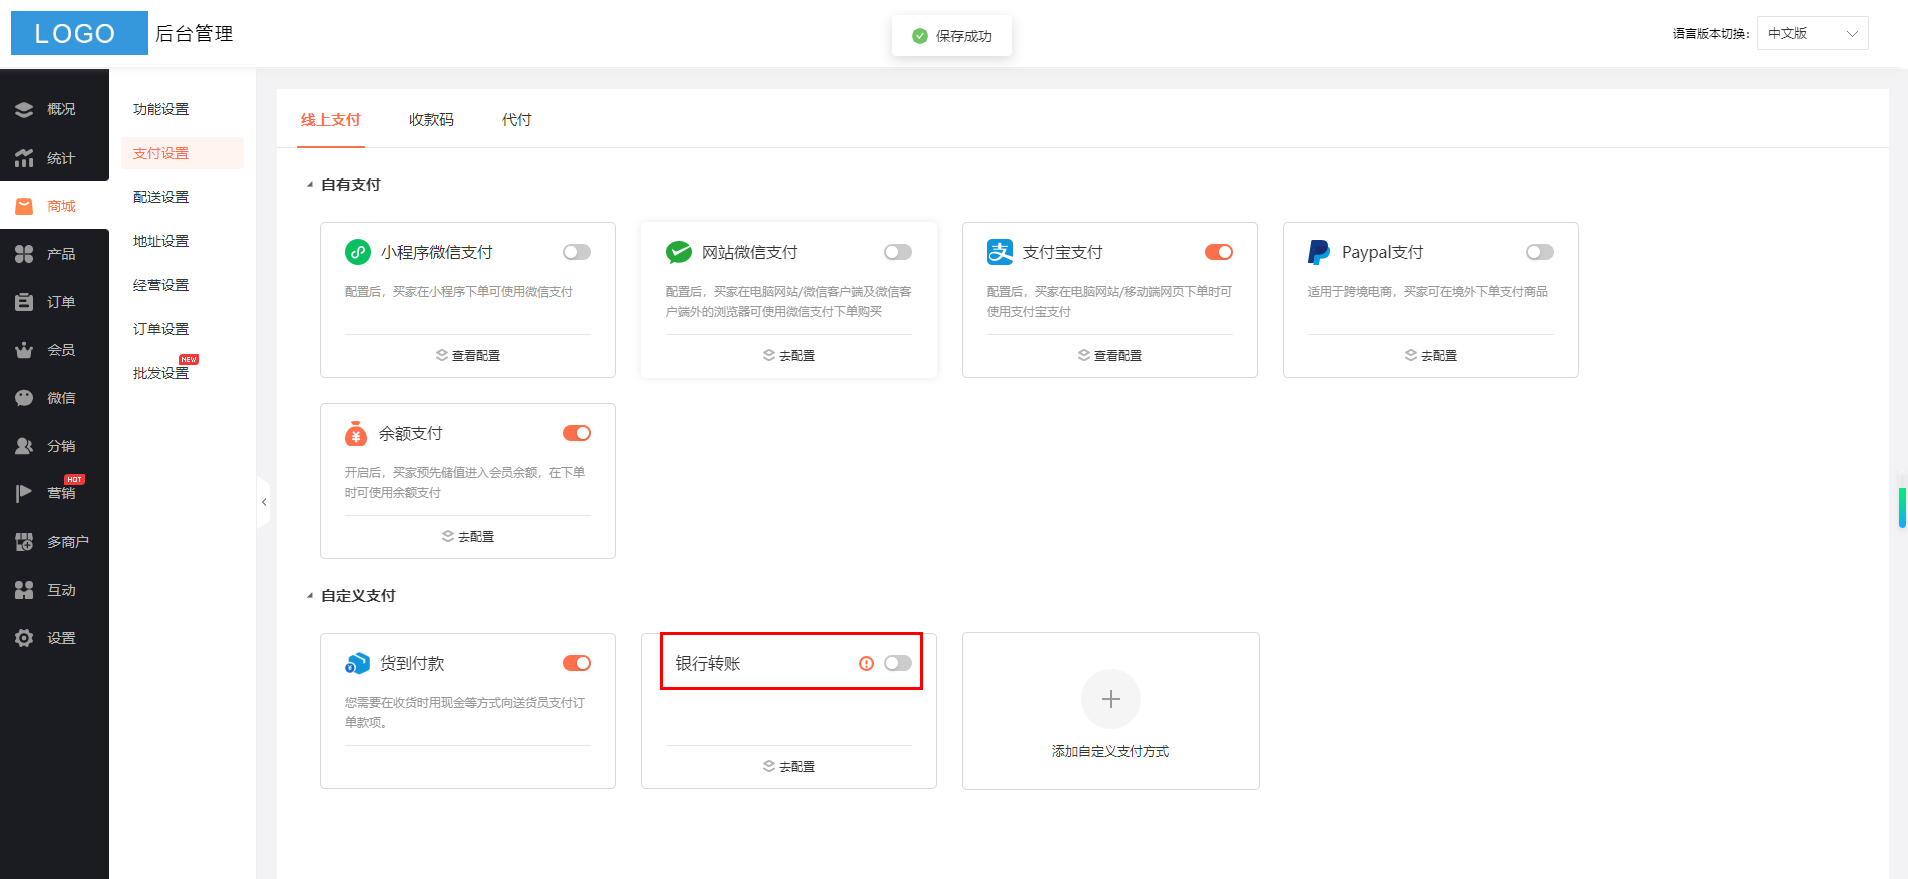This screenshot has height=879, width=1908.
Task: Click the green vertical scrollbar thumb
Action: click(1902, 507)
